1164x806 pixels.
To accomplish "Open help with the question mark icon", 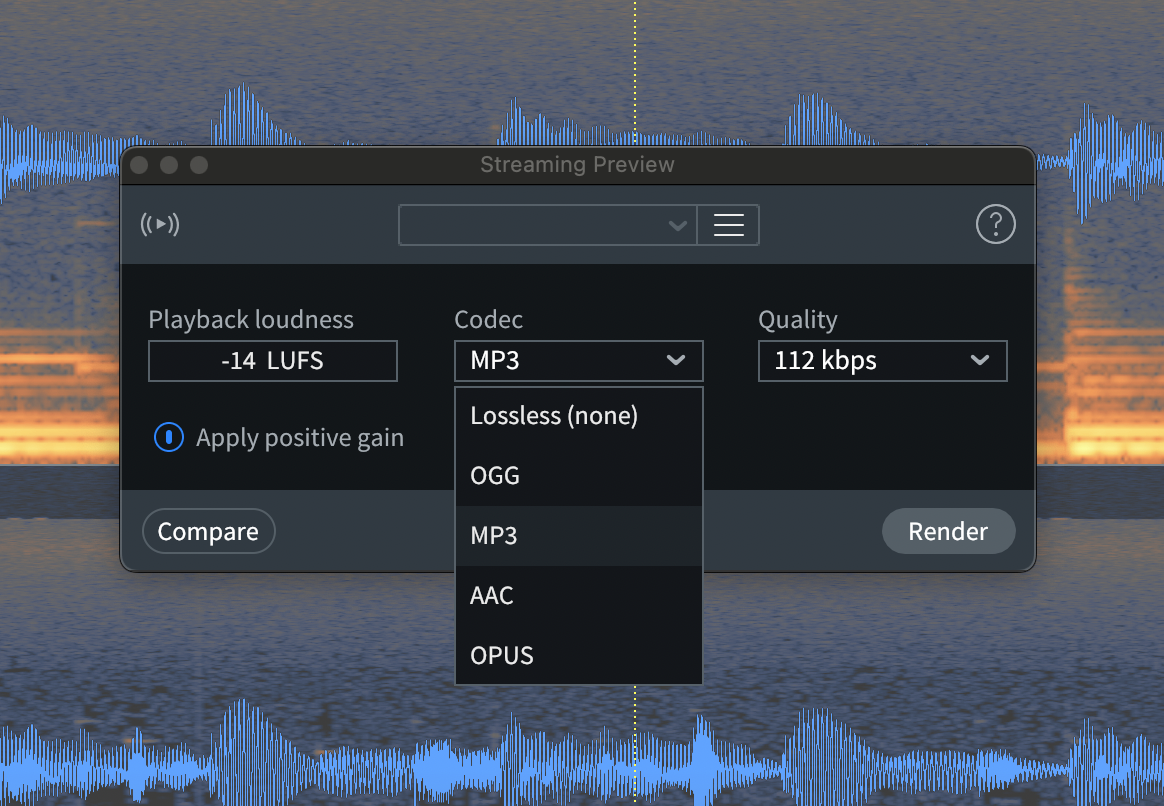I will click(995, 225).
